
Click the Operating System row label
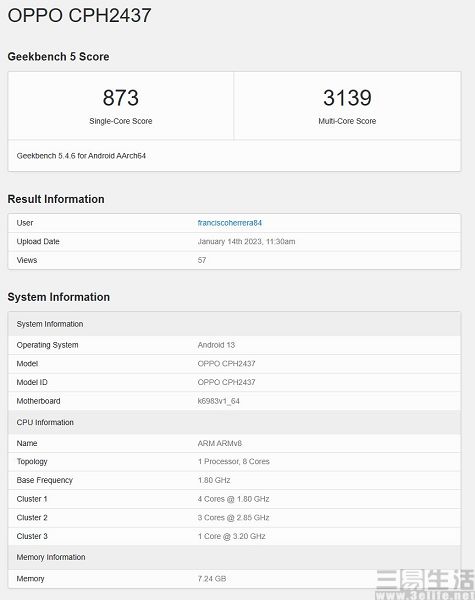pyautogui.click(x=47, y=345)
